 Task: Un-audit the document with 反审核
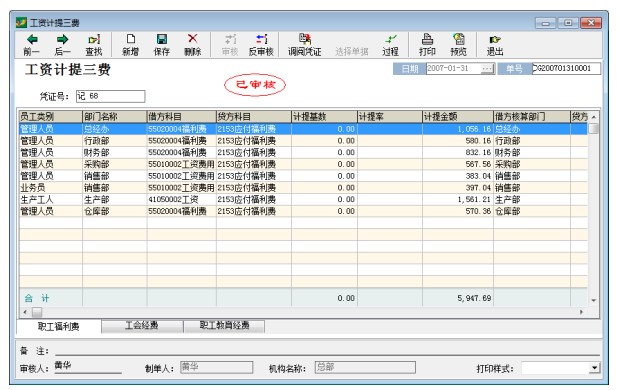coord(261,45)
